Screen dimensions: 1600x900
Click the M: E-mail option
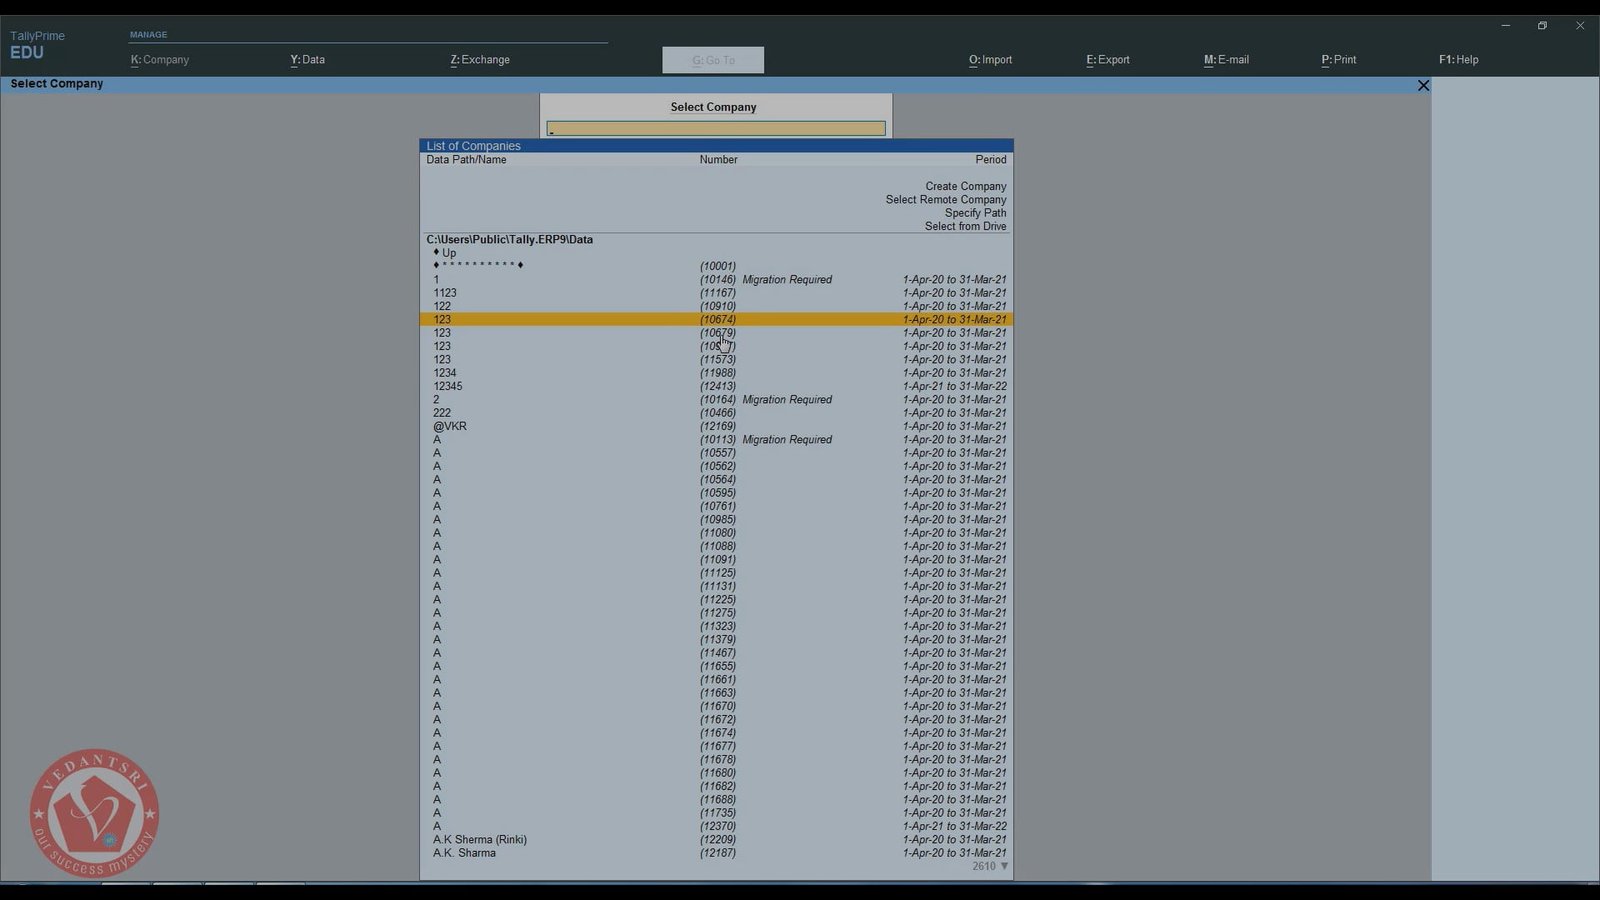pos(1226,60)
